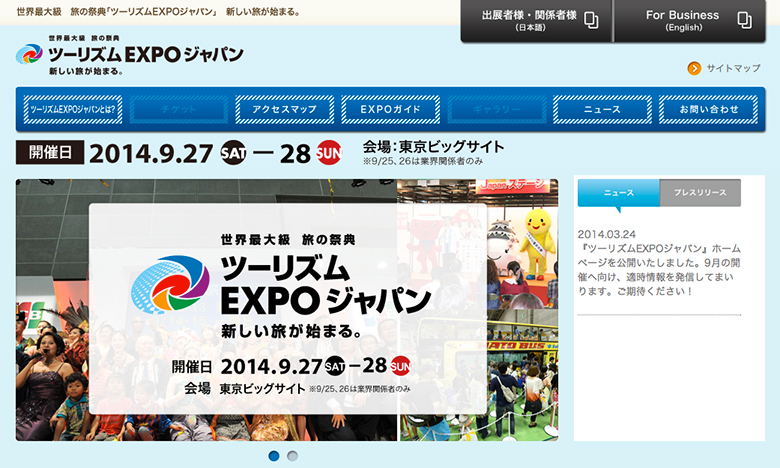Click the お問い合わせ navigation button
Screen dimensions: 780x468
708,109
